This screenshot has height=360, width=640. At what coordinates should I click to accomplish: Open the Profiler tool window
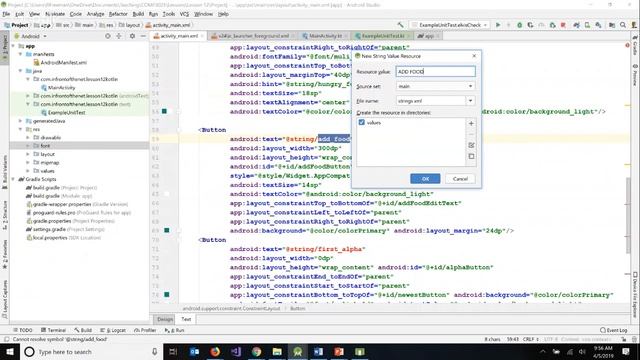click(145, 330)
